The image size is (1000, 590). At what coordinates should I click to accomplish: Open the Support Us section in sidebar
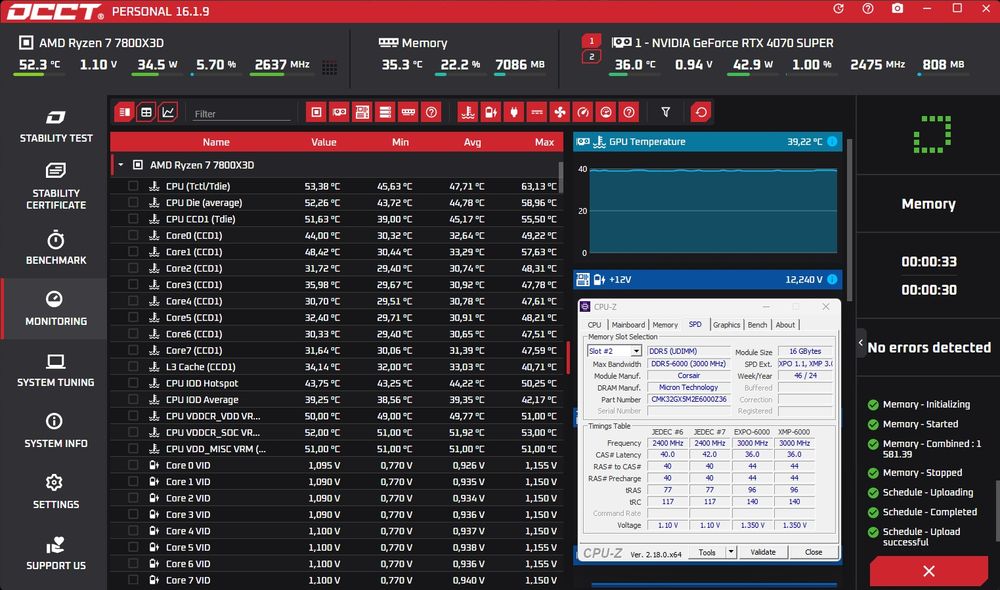click(55, 553)
